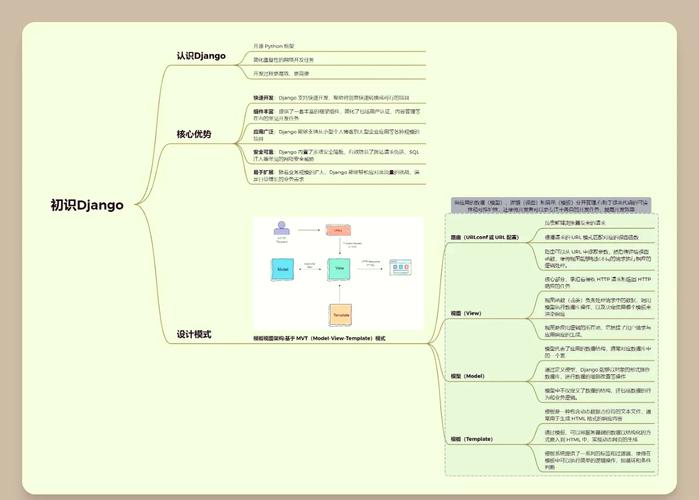Select the MVT (Model-View-Template) caption node
The height and width of the screenshot is (500, 699).
pyautogui.click(x=319, y=338)
